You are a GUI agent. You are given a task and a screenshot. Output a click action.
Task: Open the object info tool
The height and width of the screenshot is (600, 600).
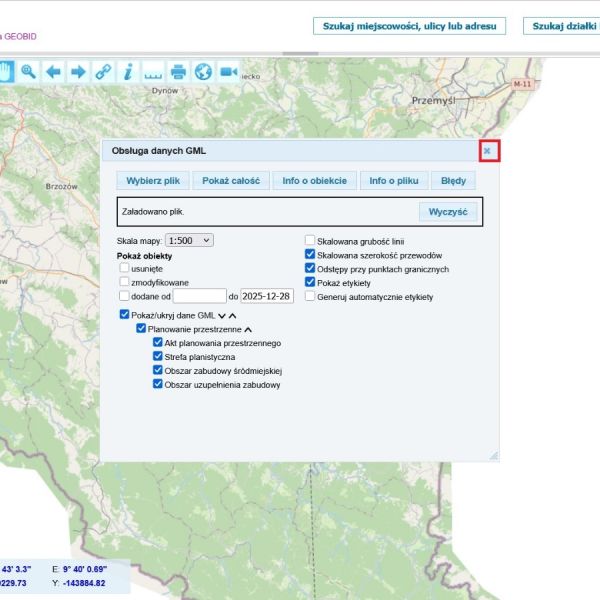pyautogui.click(x=128, y=71)
